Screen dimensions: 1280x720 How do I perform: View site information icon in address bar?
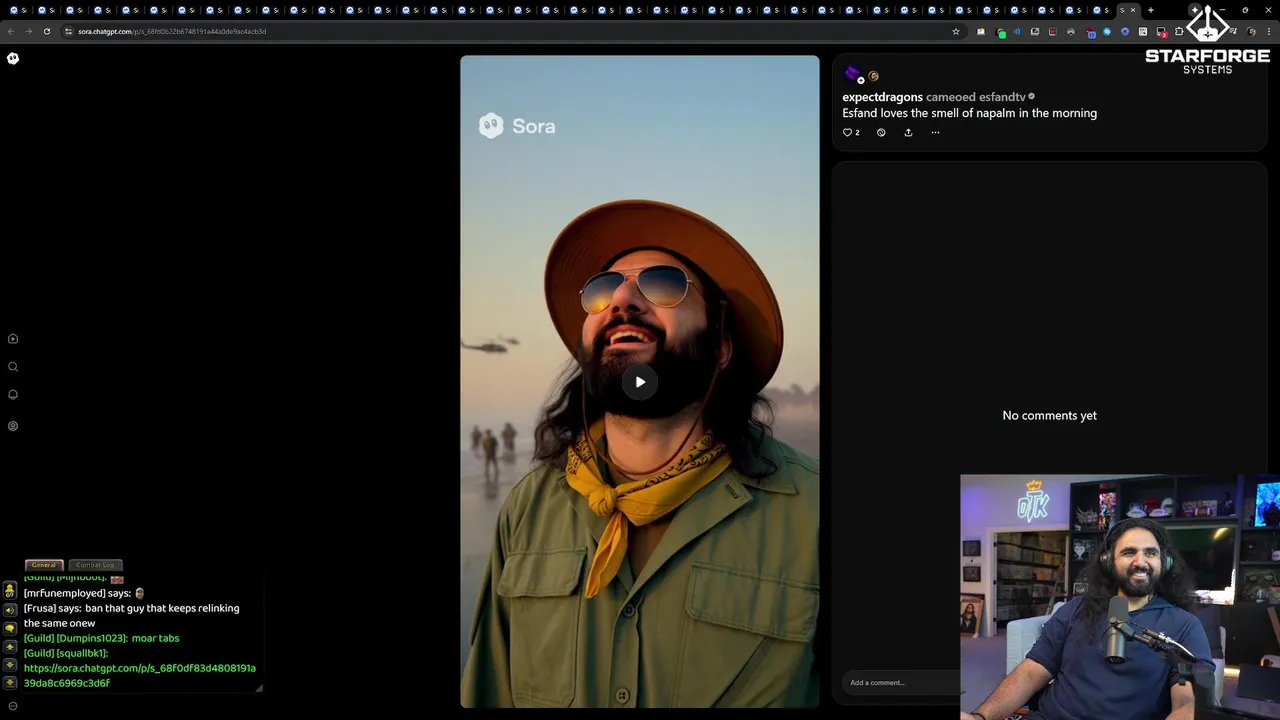pos(68,31)
